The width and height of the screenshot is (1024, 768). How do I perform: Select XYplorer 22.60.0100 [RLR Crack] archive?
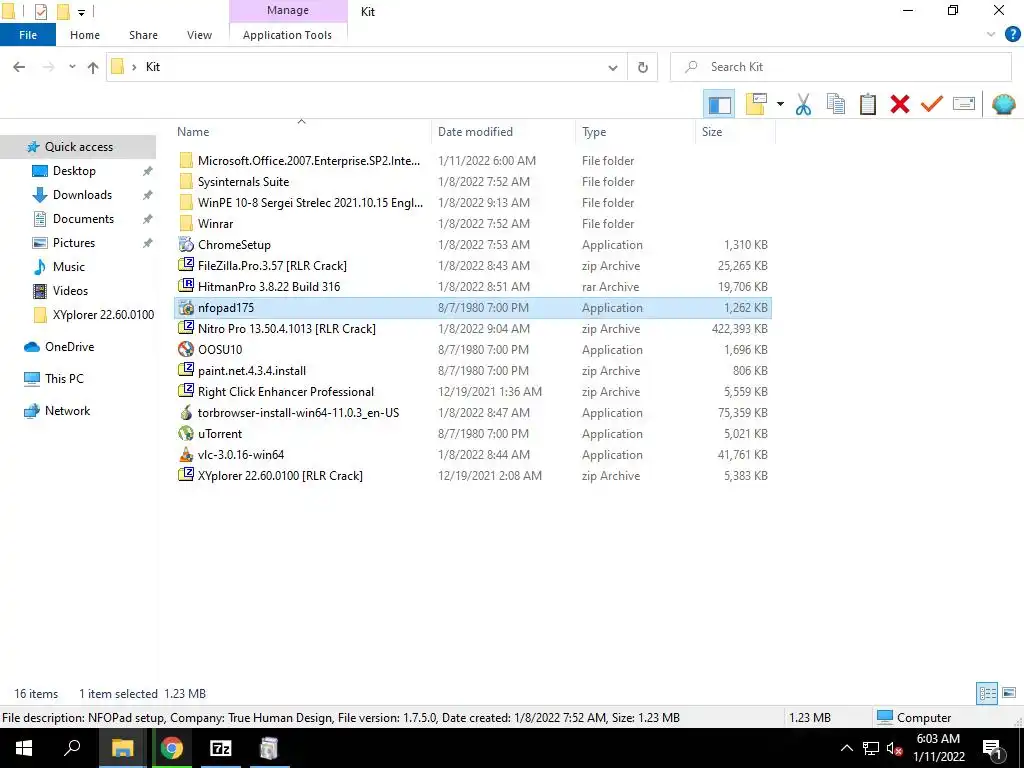[280, 476]
